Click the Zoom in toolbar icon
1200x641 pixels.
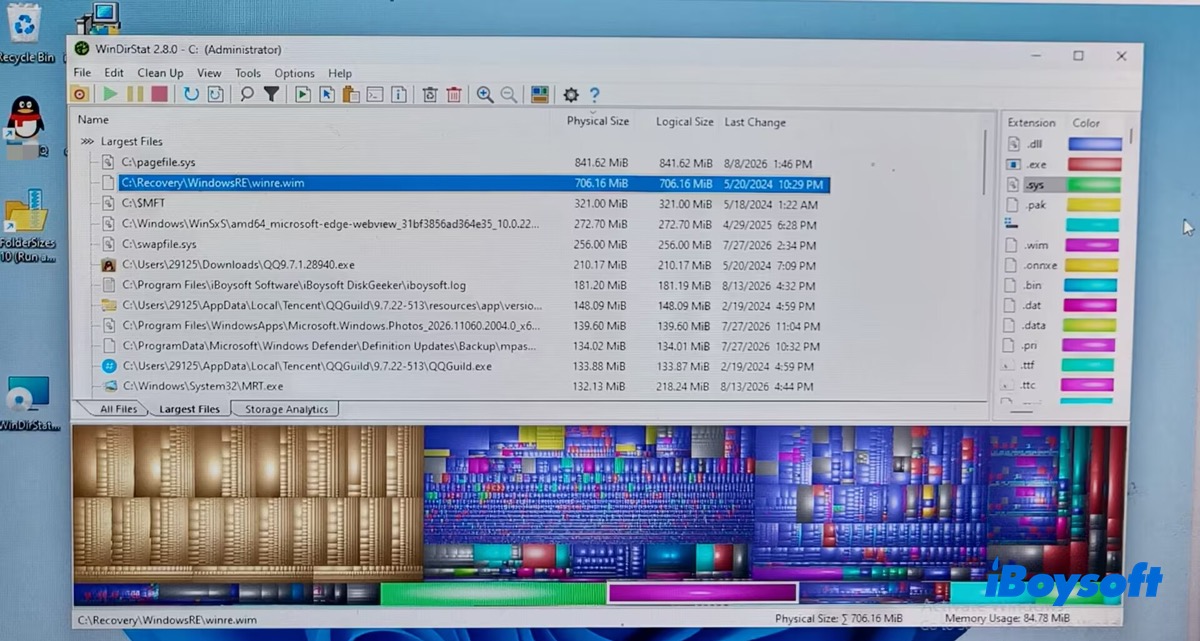485,94
